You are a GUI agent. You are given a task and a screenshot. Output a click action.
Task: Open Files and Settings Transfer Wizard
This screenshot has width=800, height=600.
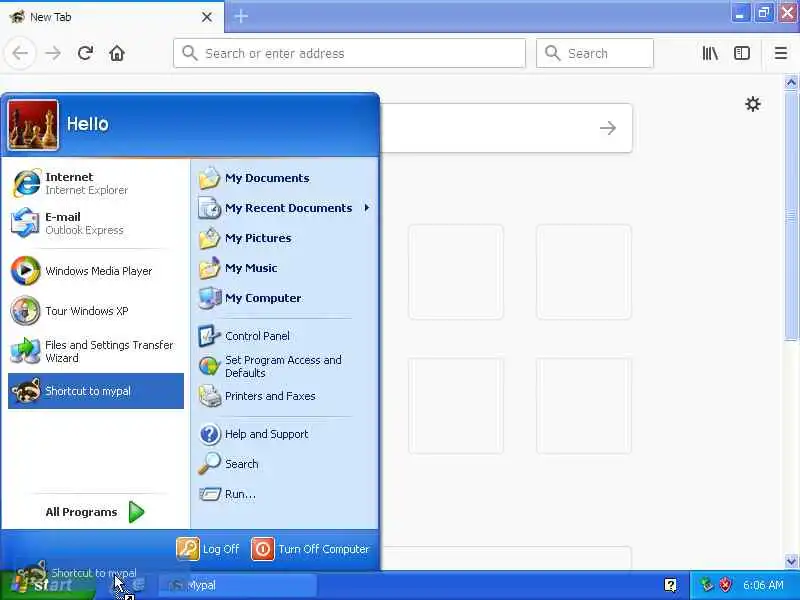click(96, 351)
